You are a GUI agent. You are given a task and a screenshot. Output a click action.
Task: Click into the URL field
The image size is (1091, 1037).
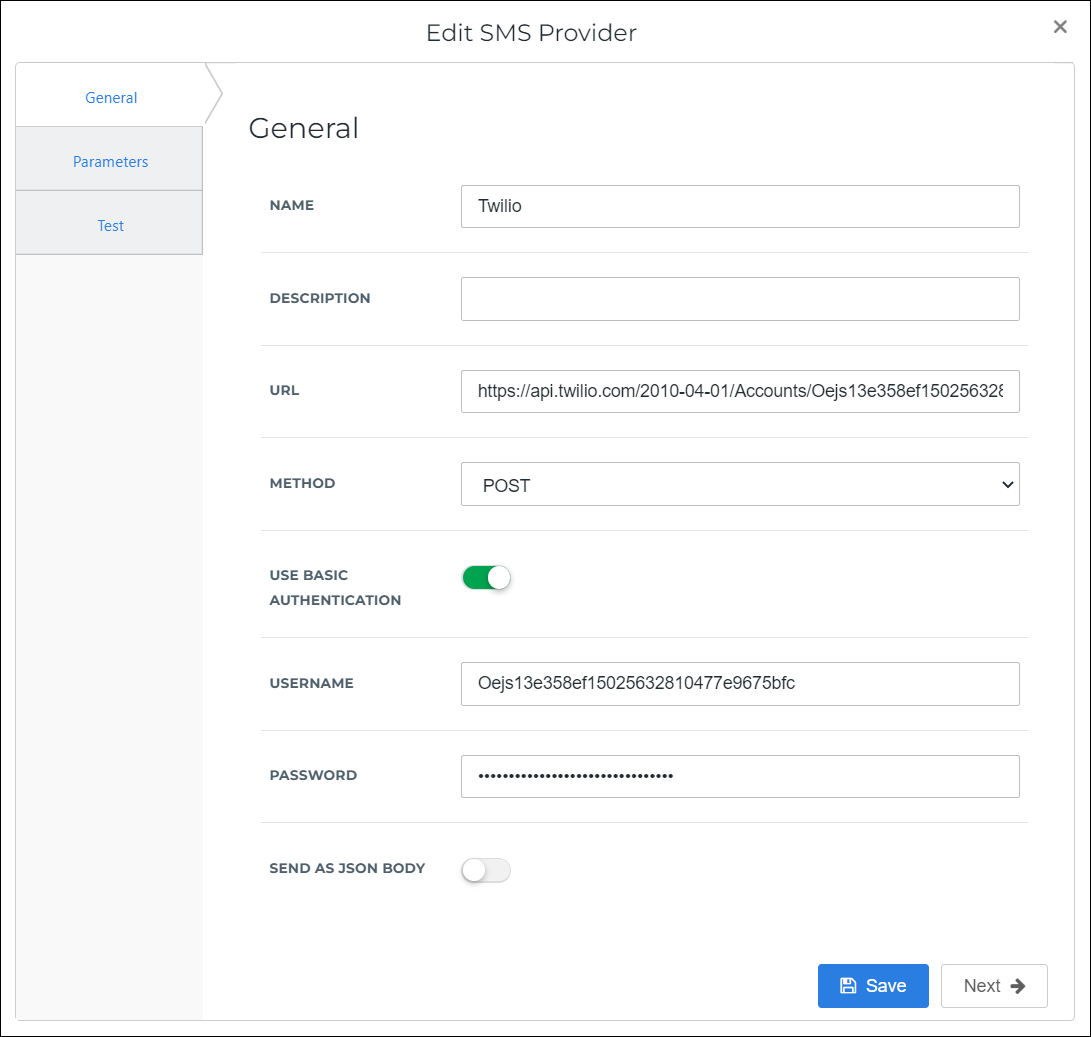pos(740,391)
